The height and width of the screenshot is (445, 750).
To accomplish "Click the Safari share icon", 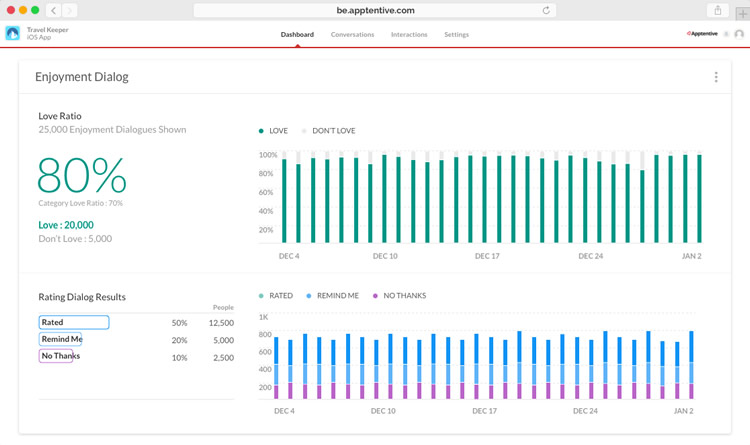I will (718, 10).
